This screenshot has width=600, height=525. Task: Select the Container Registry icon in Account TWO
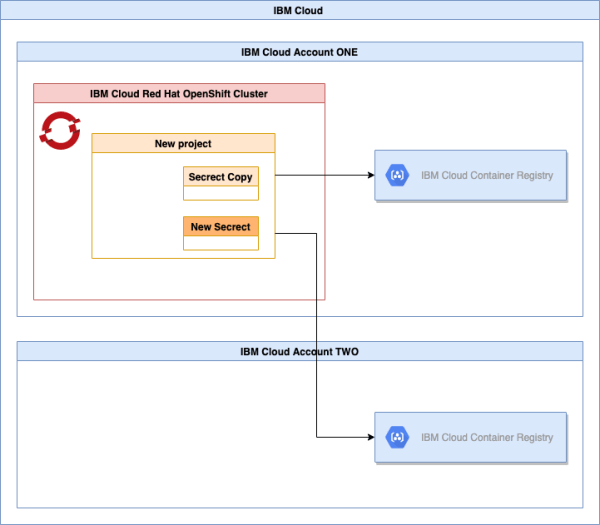(397, 437)
